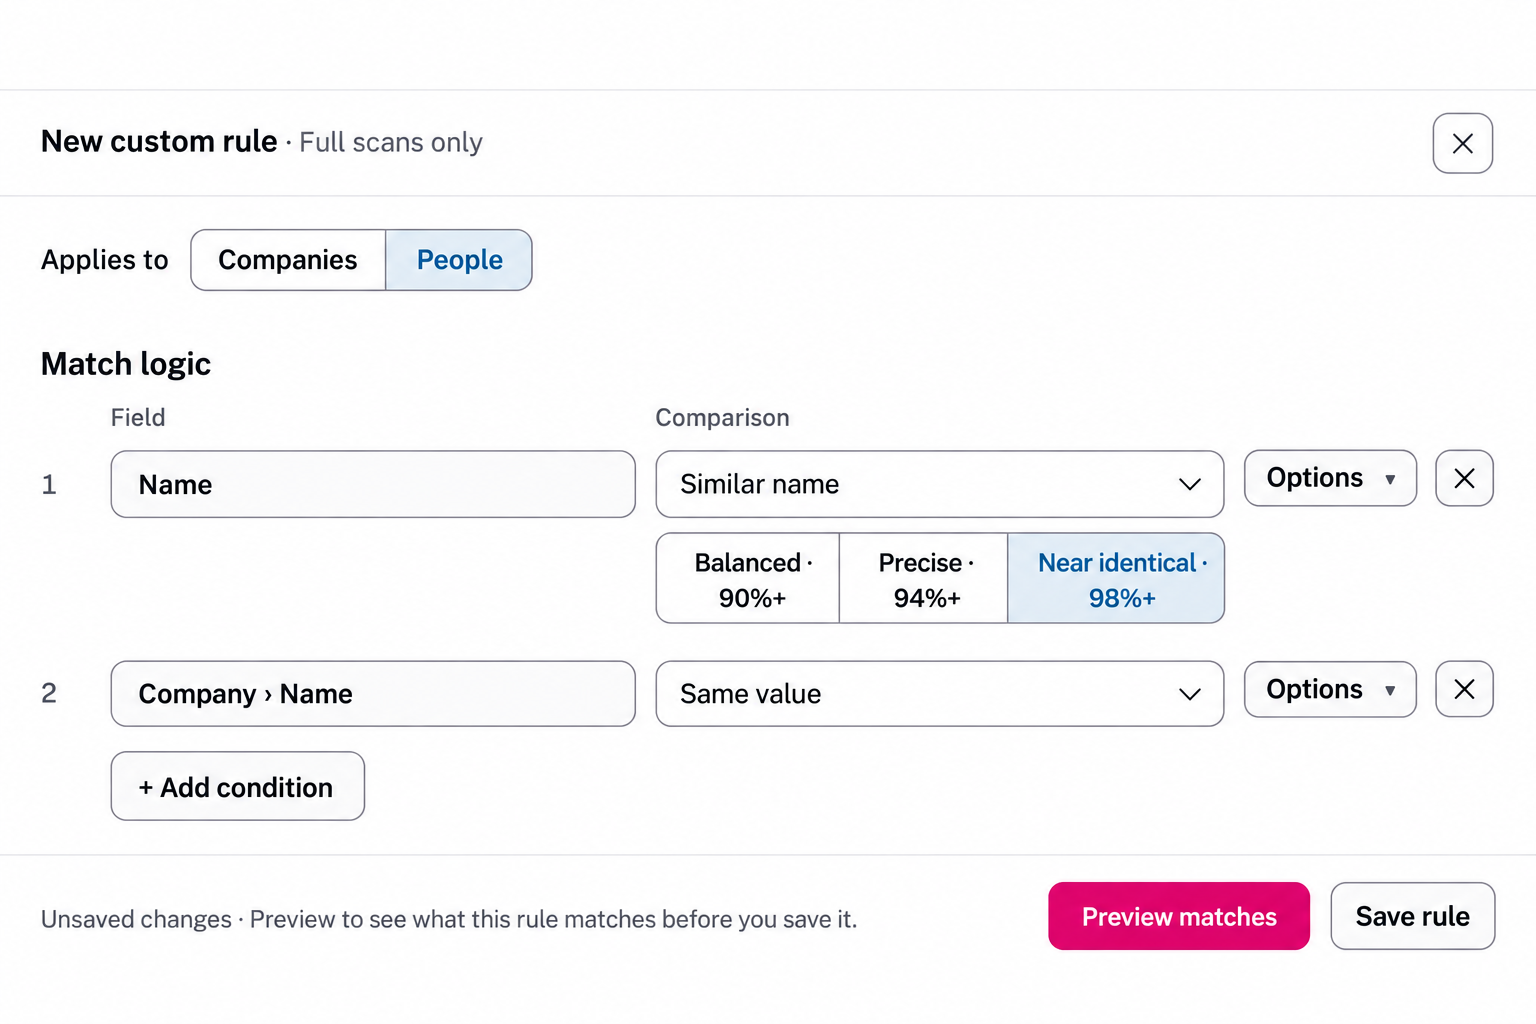Image resolution: width=1536 pixels, height=1024 pixels.
Task: Select Precise 94%+ similarity level
Action: point(923,578)
